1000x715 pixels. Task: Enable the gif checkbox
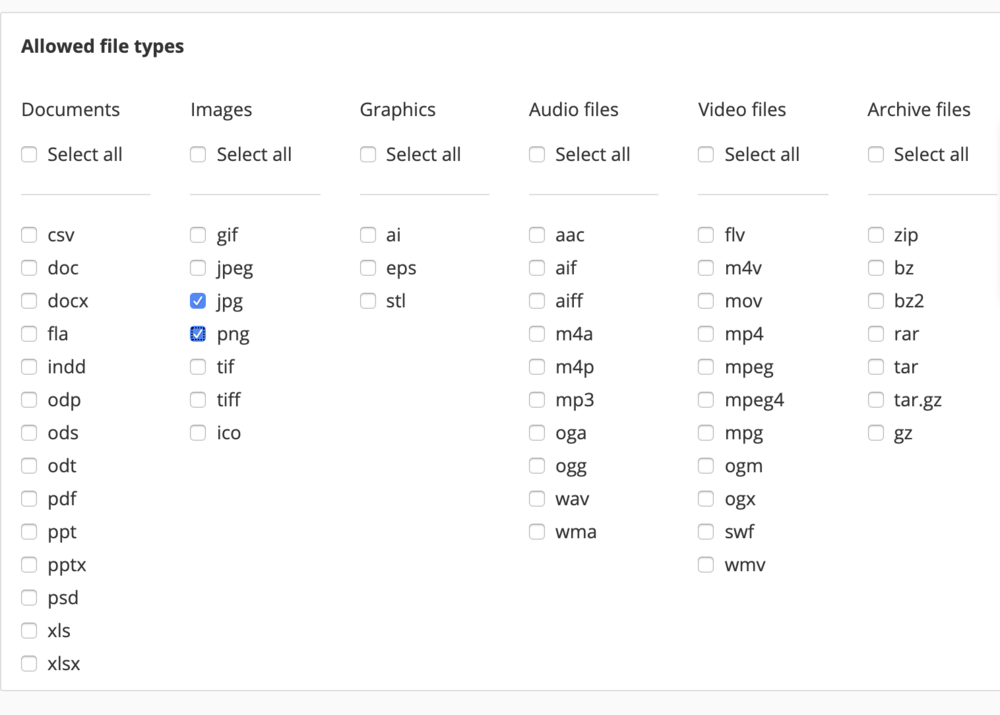coord(198,234)
